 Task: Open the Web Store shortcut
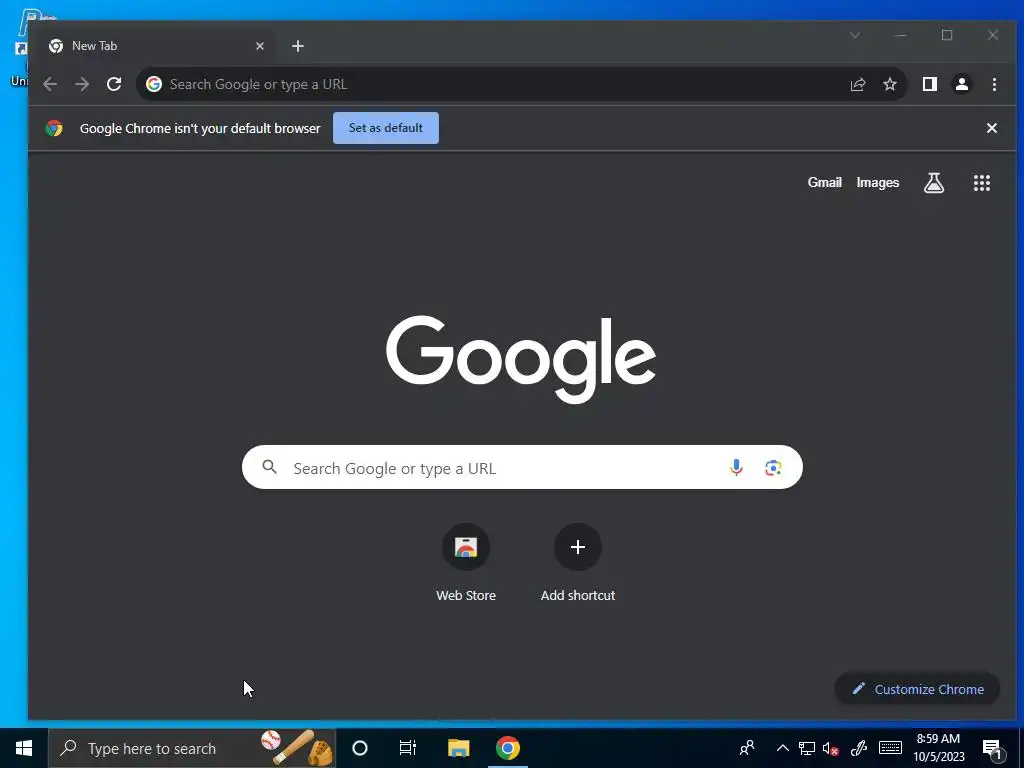(x=466, y=563)
